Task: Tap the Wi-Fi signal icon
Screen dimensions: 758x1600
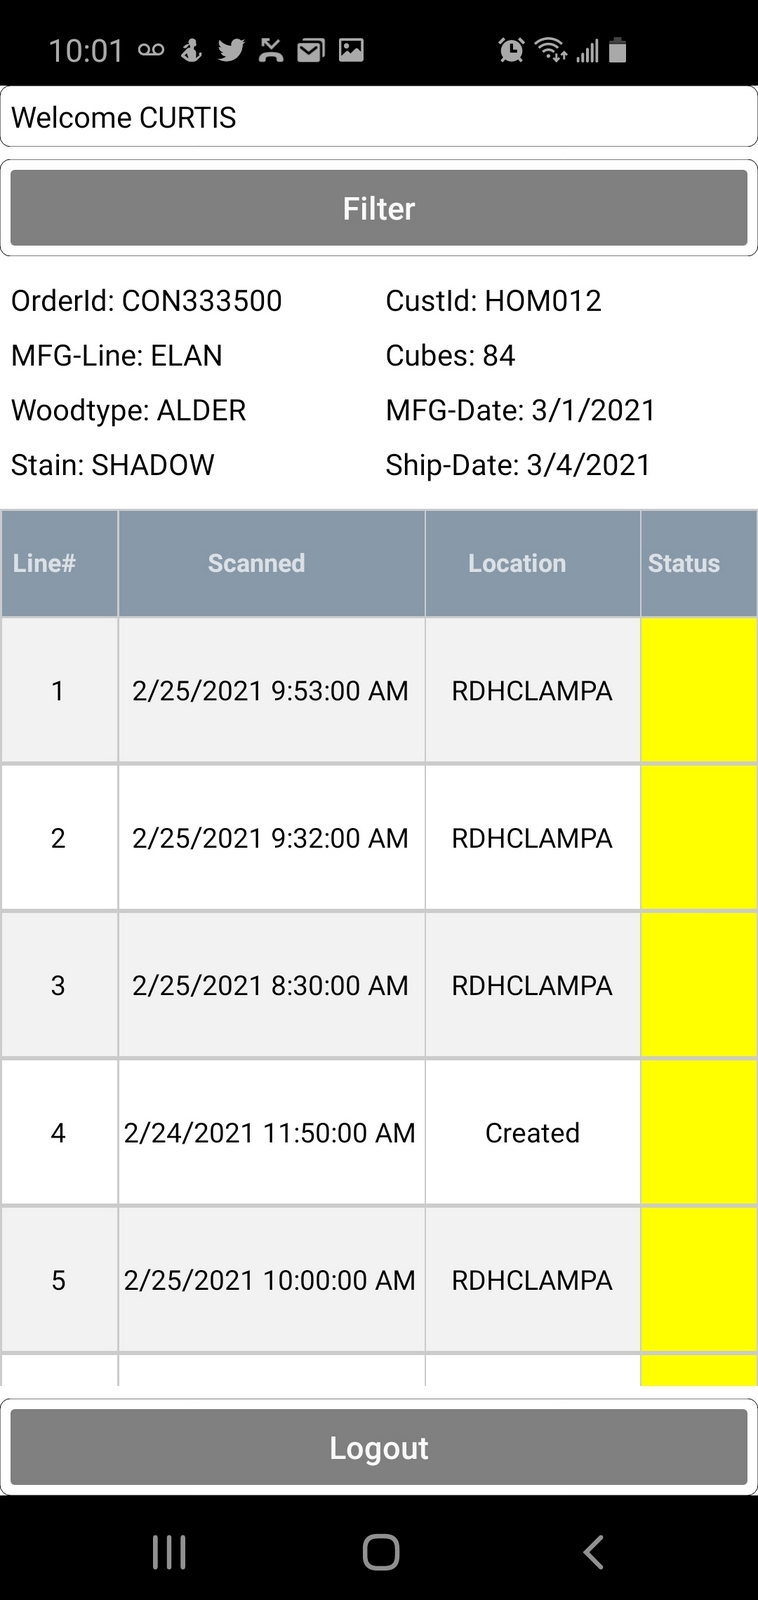Action: click(x=550, y=50)
